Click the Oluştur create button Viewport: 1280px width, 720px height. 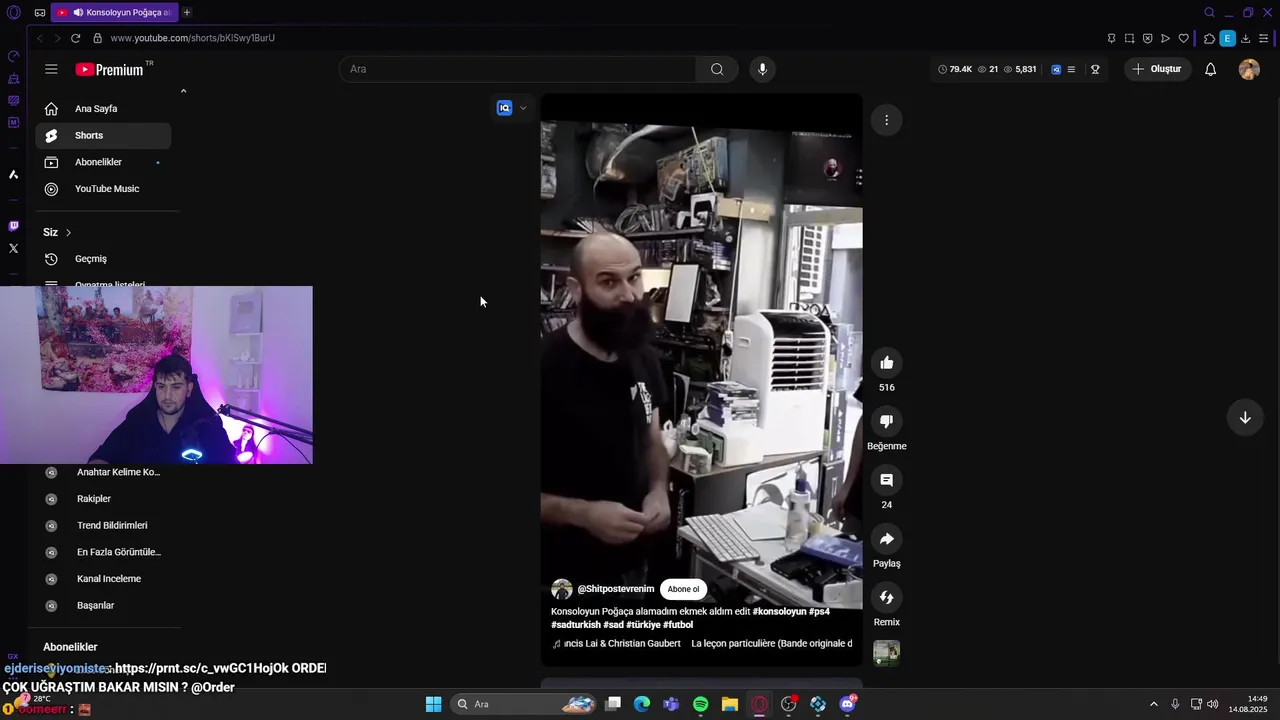[x=1157, y=69]
